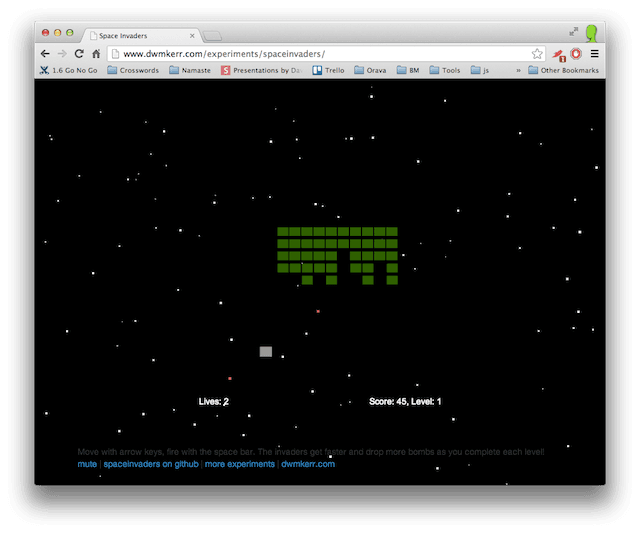This screenshot has height=533, width=640.
Task: Click the browser back arrow
Action: point(45,53)
